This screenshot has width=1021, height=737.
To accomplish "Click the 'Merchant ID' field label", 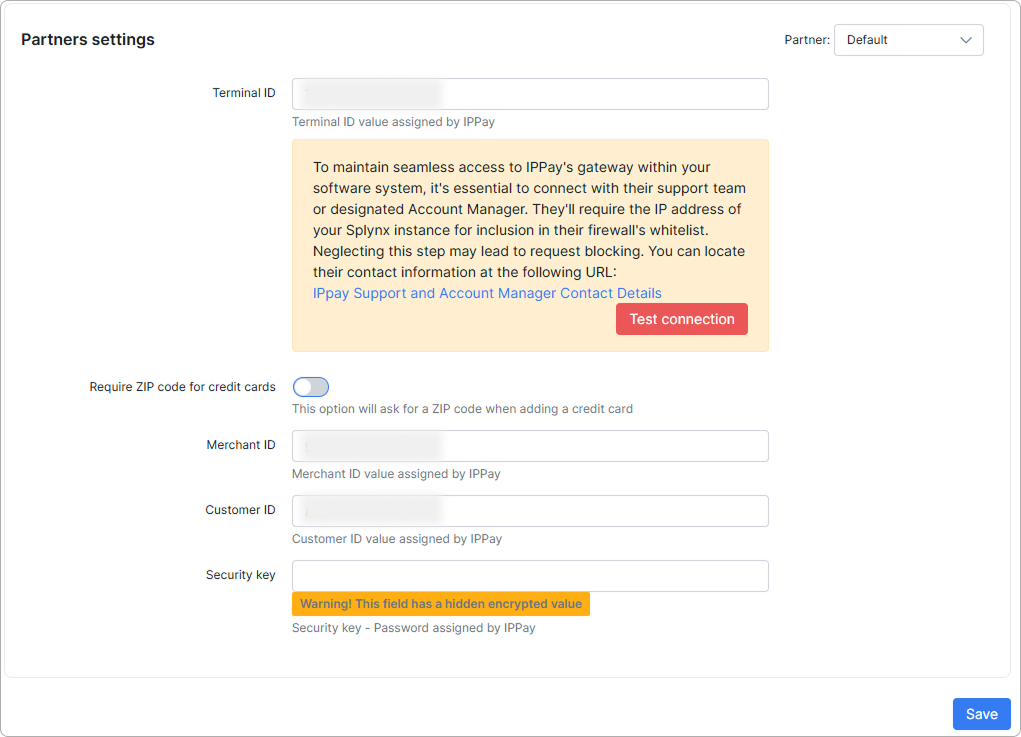I will (x=241, y=445).
